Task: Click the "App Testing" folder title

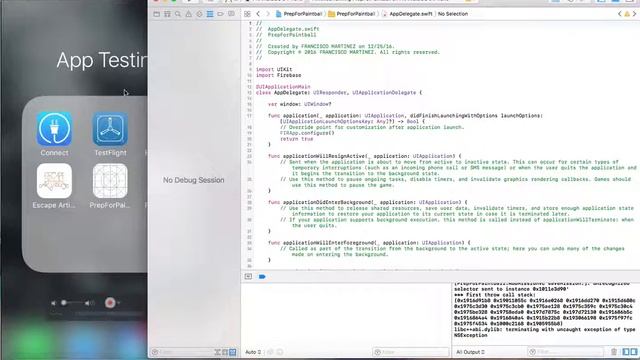Action: [102, 60]
